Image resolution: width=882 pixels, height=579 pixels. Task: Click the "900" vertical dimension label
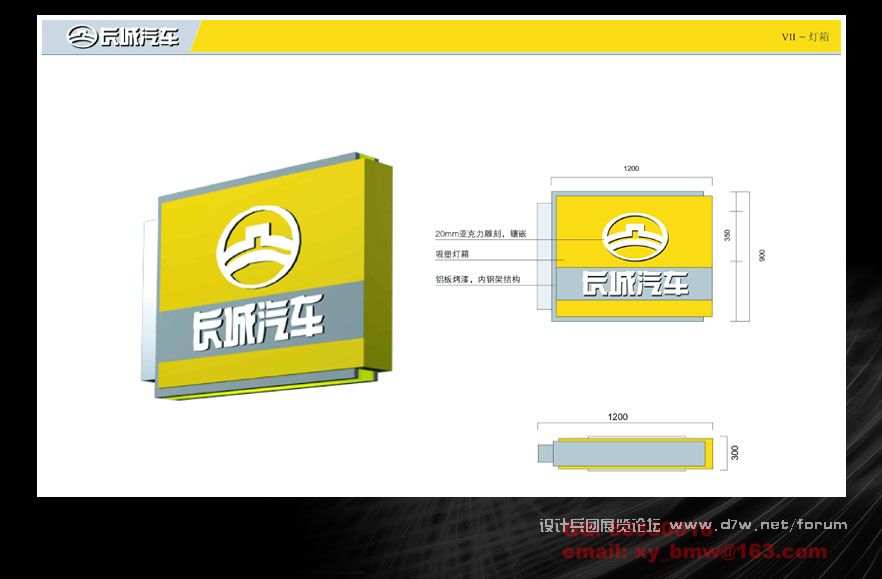point(762,255)
